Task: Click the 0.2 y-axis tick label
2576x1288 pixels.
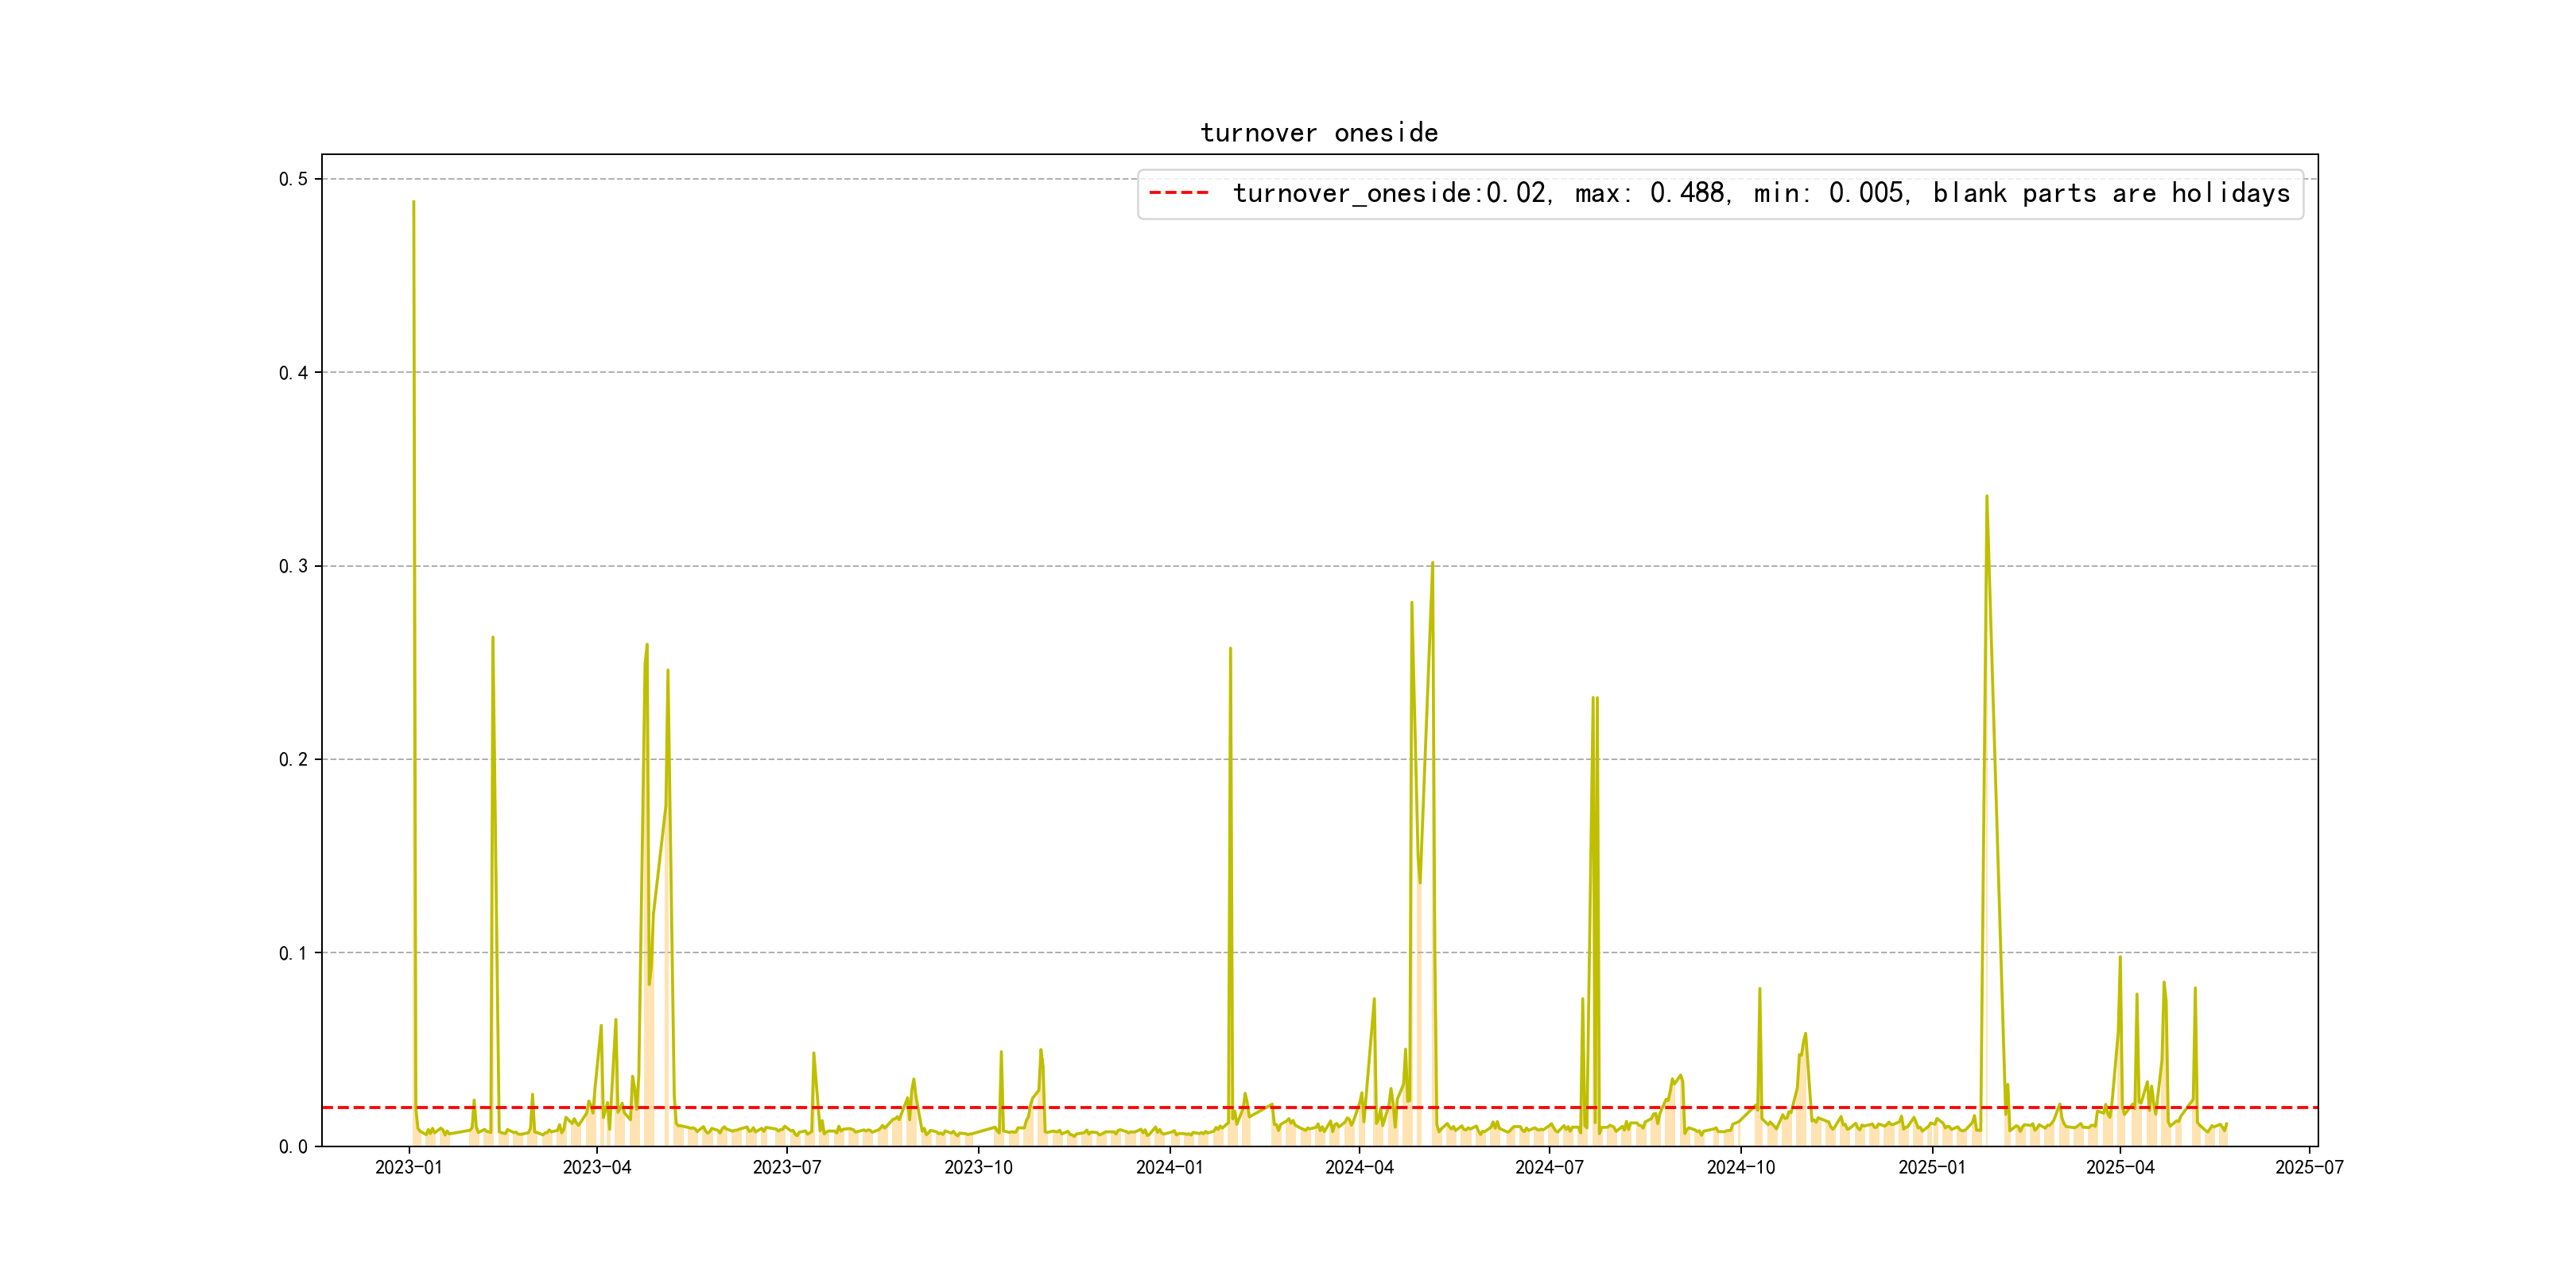Action: click(293, 760)
